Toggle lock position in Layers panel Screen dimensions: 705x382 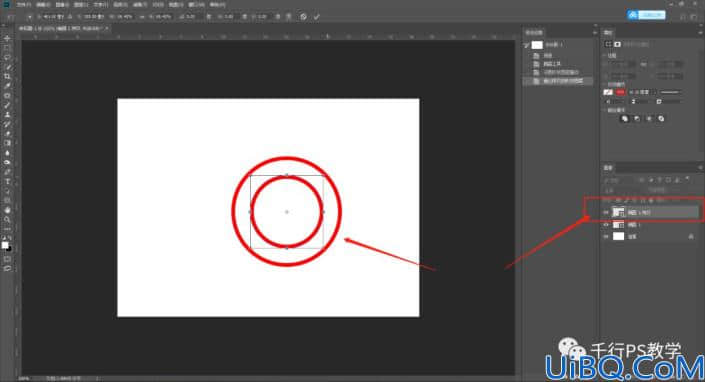click(635, 200)
